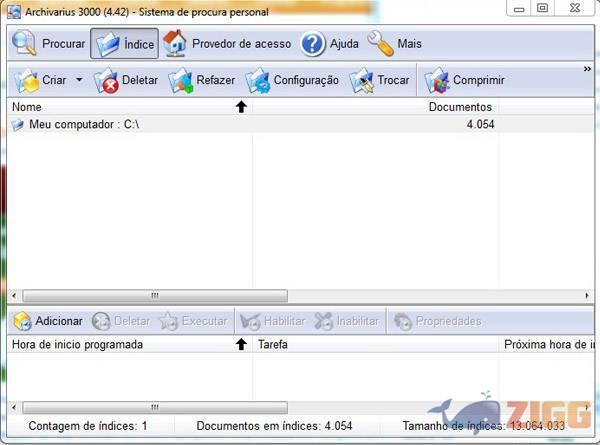Open the Ajuda help icon
Viewport: 600px width, 445px height.
point(313,44)
